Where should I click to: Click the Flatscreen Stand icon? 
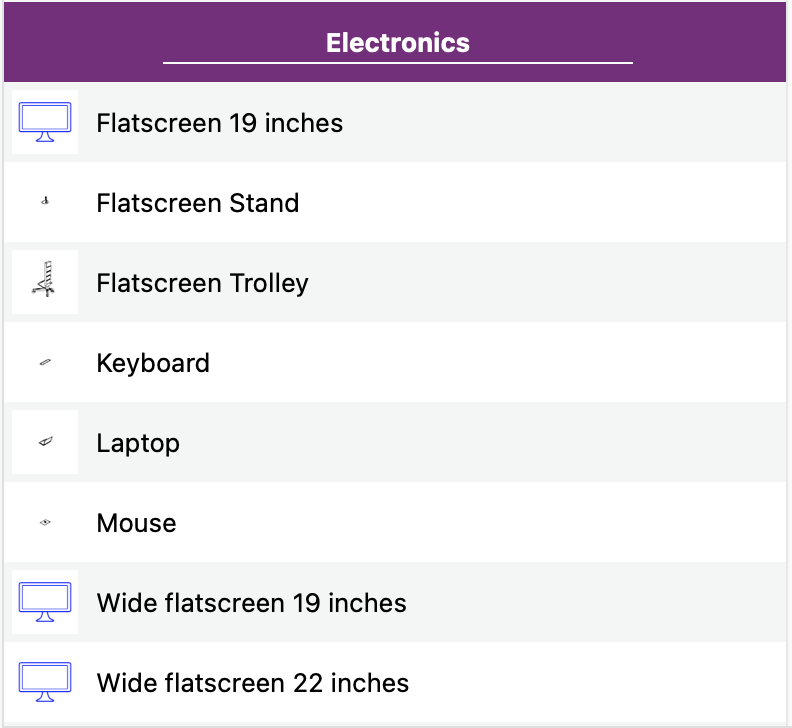point(45,202)
